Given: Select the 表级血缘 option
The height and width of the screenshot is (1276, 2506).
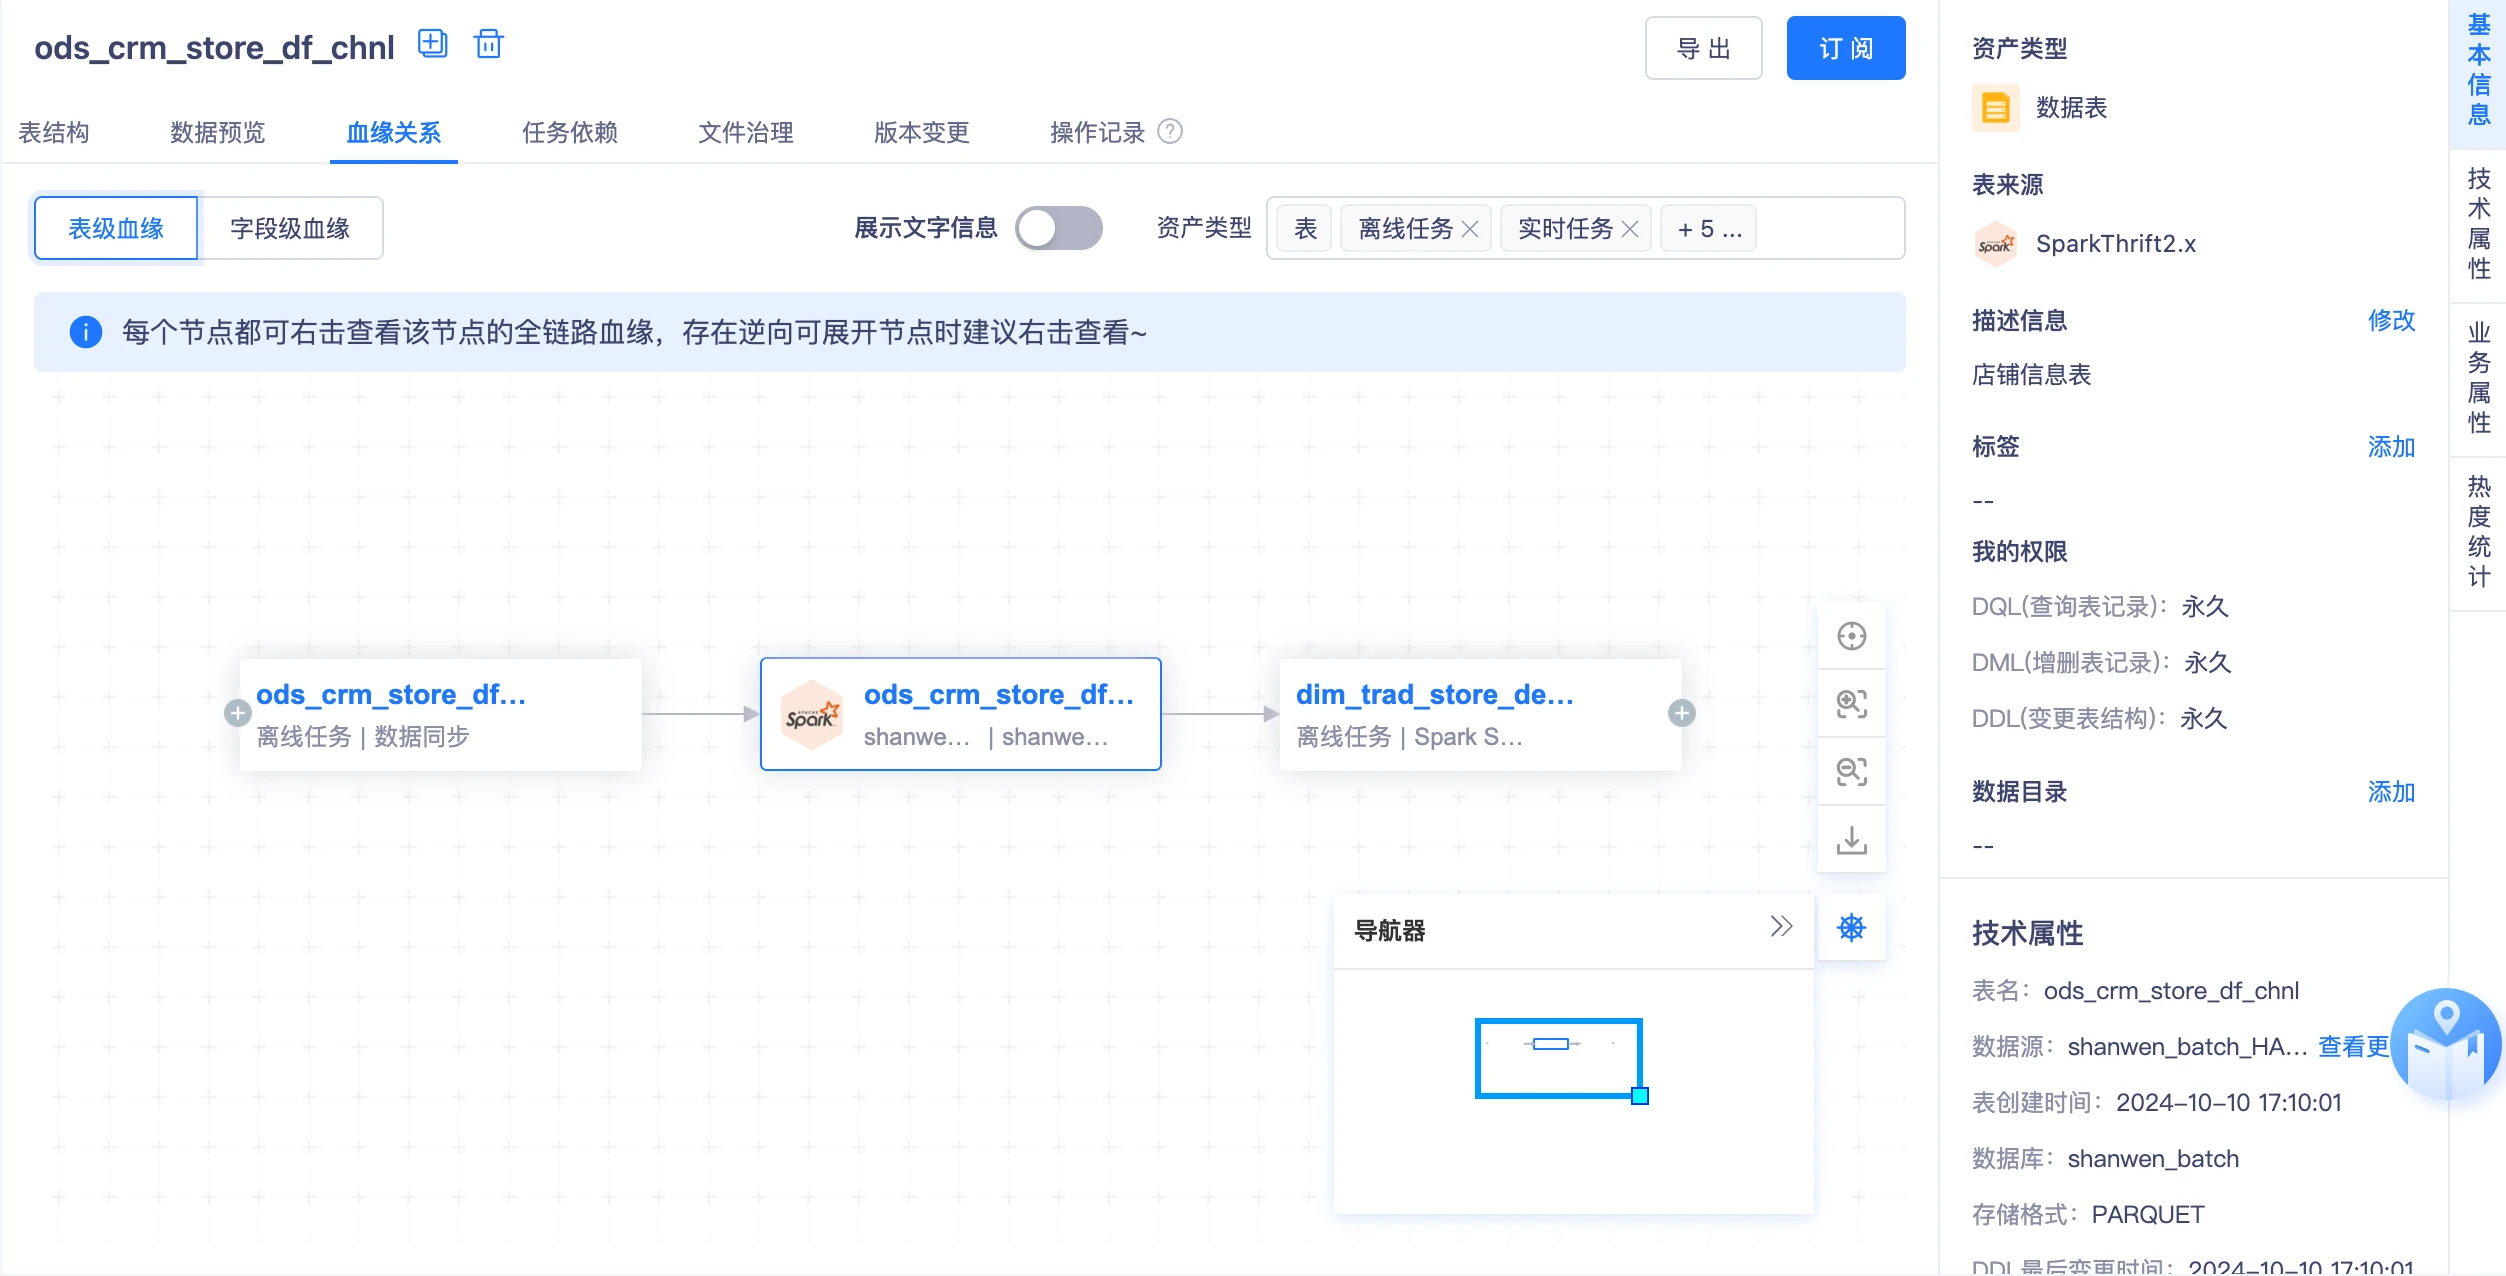Looking at the screenshot, I should 116,228.
